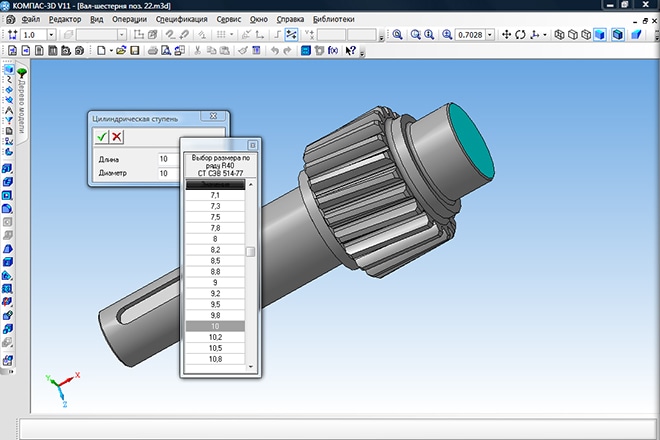Confirm the cylindrical step with green checkmark
The image size is (660, 440).
click(x=101, y=137)
